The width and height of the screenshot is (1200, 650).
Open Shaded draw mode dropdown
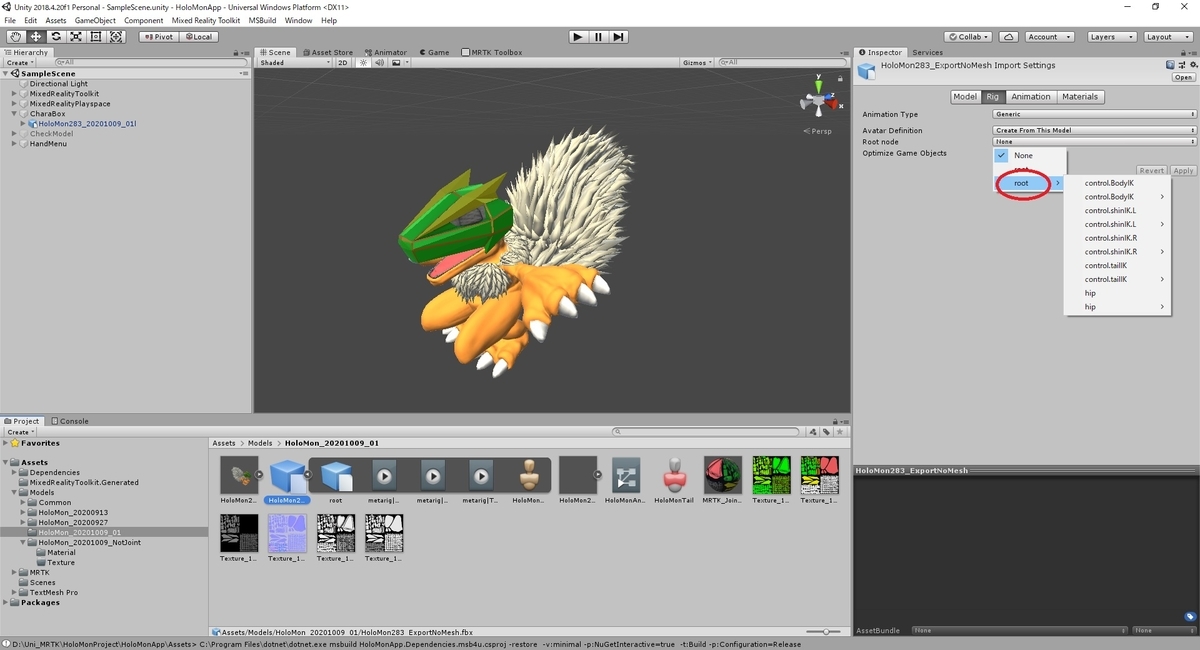[x=294, y=62]
